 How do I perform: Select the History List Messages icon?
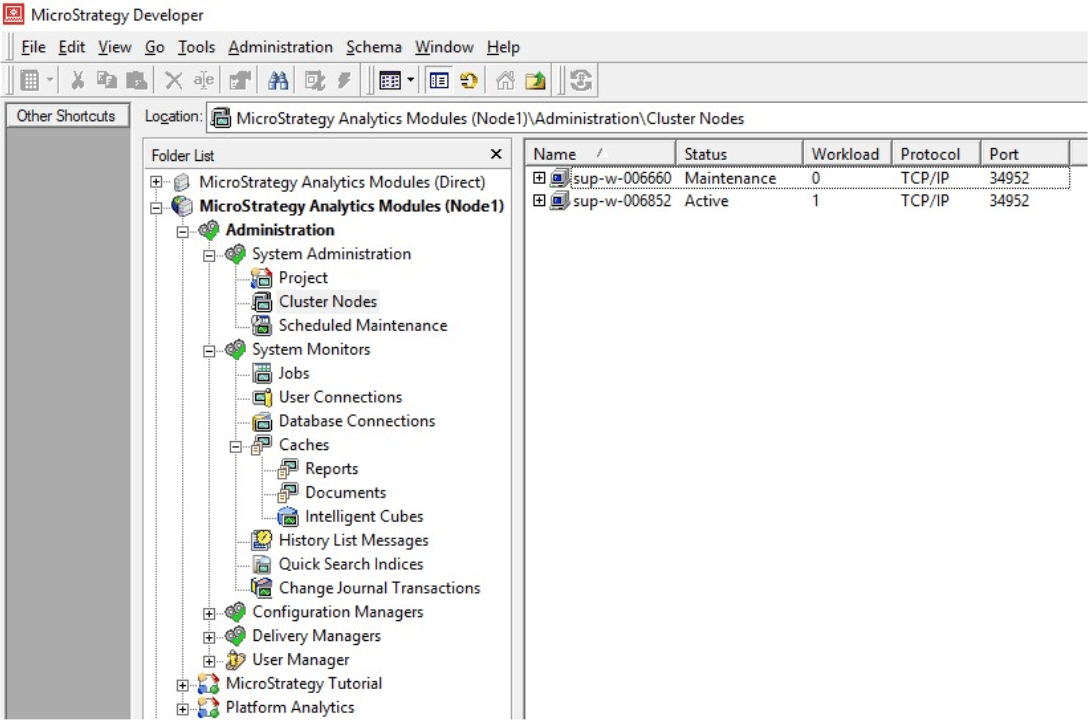click(262, 540)
